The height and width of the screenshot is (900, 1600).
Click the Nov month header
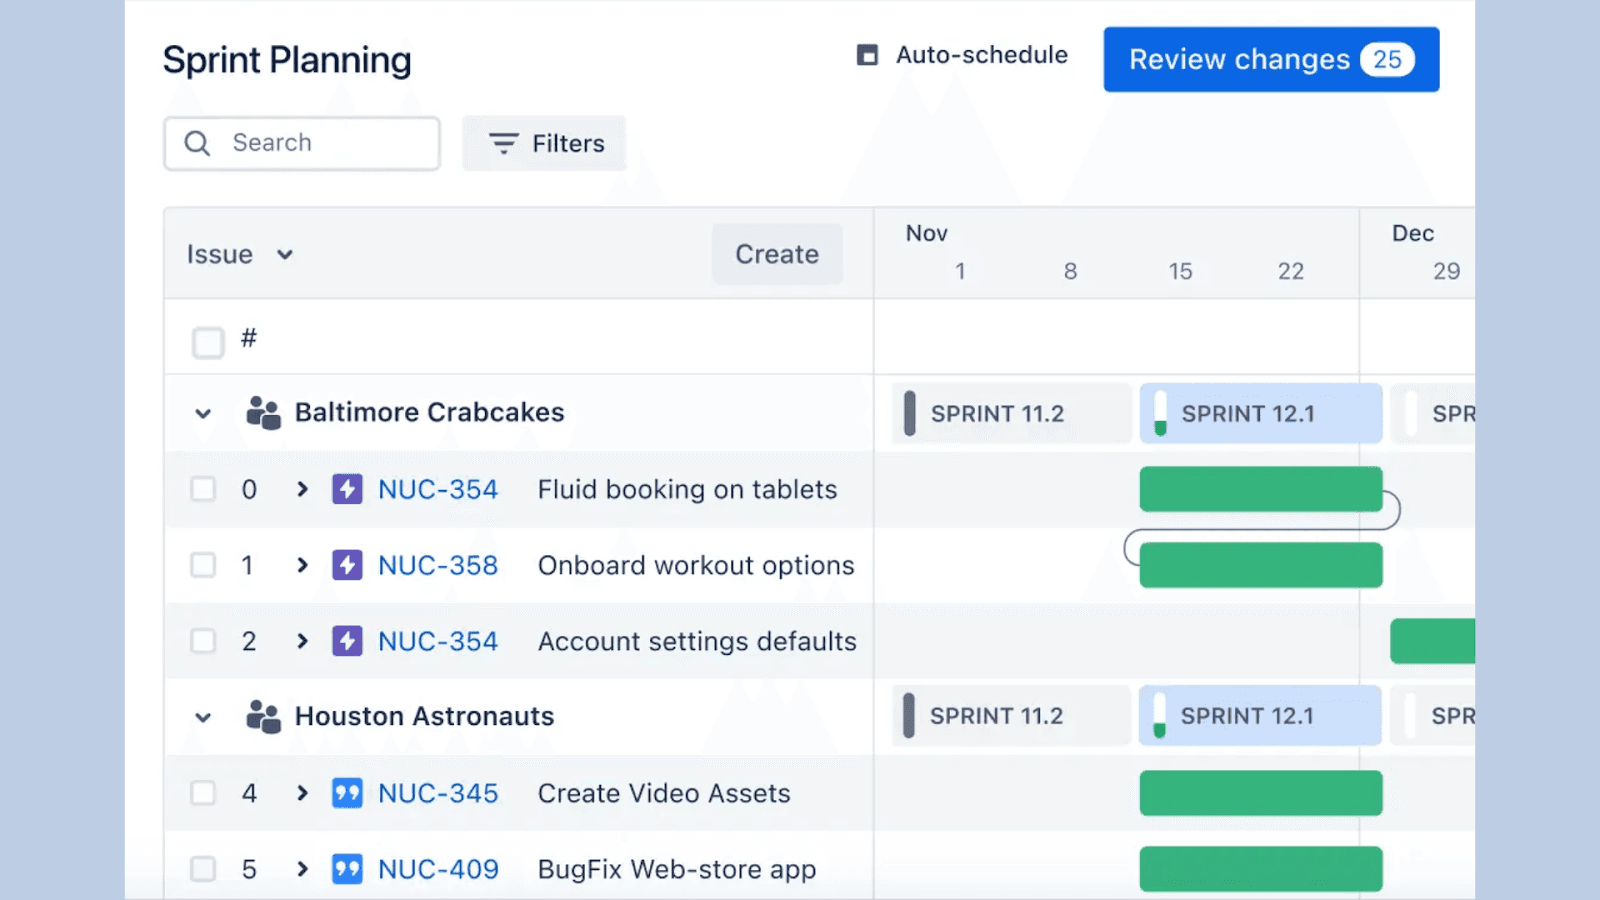926,233
